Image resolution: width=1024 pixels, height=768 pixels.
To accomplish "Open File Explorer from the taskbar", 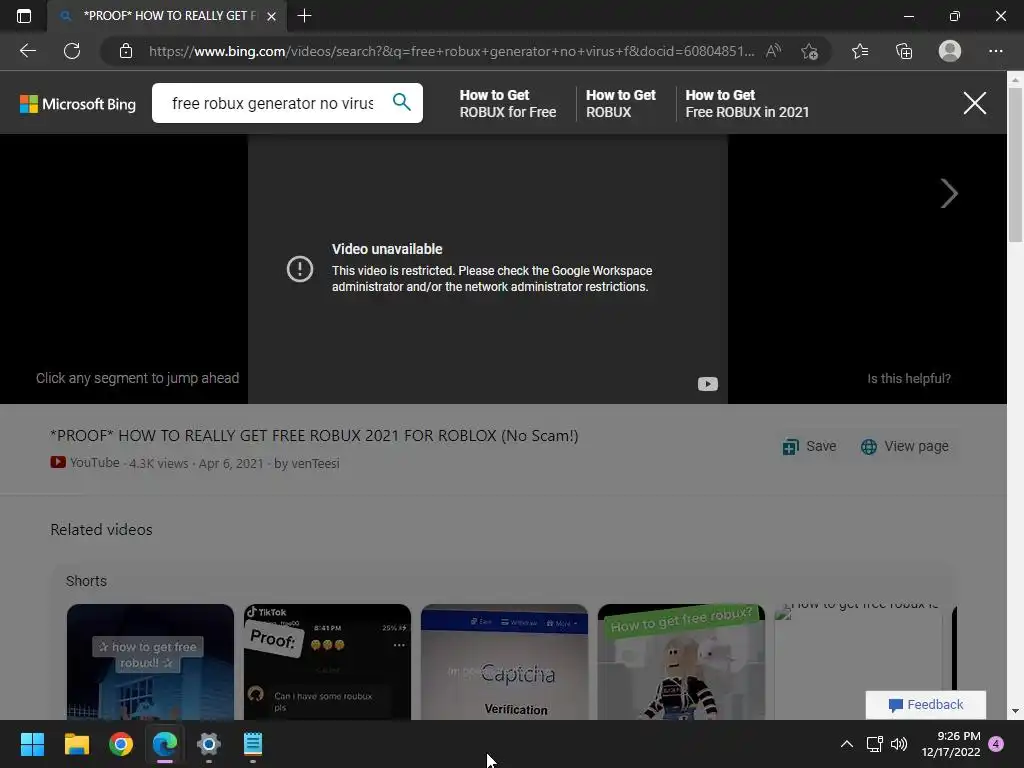I will pos(76,744).
